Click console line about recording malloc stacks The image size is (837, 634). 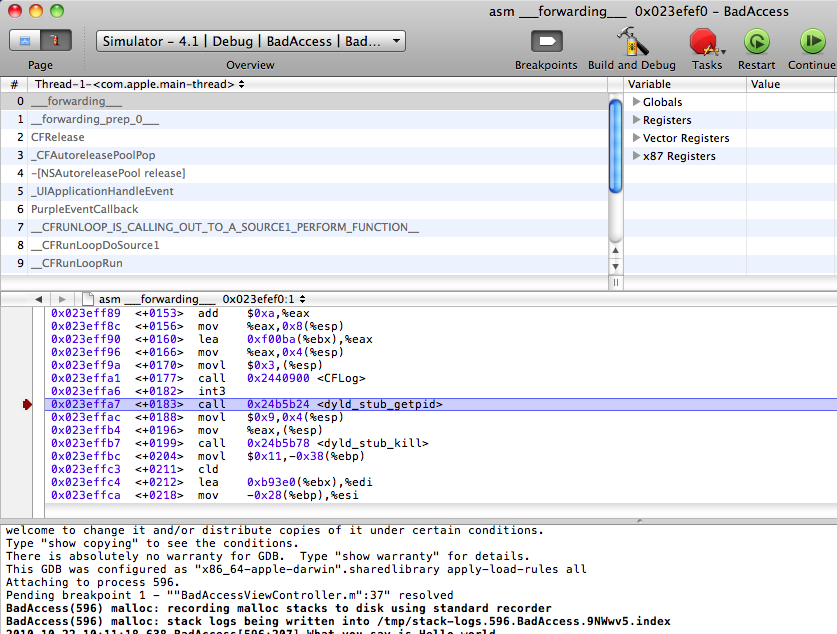click(279, 608)
